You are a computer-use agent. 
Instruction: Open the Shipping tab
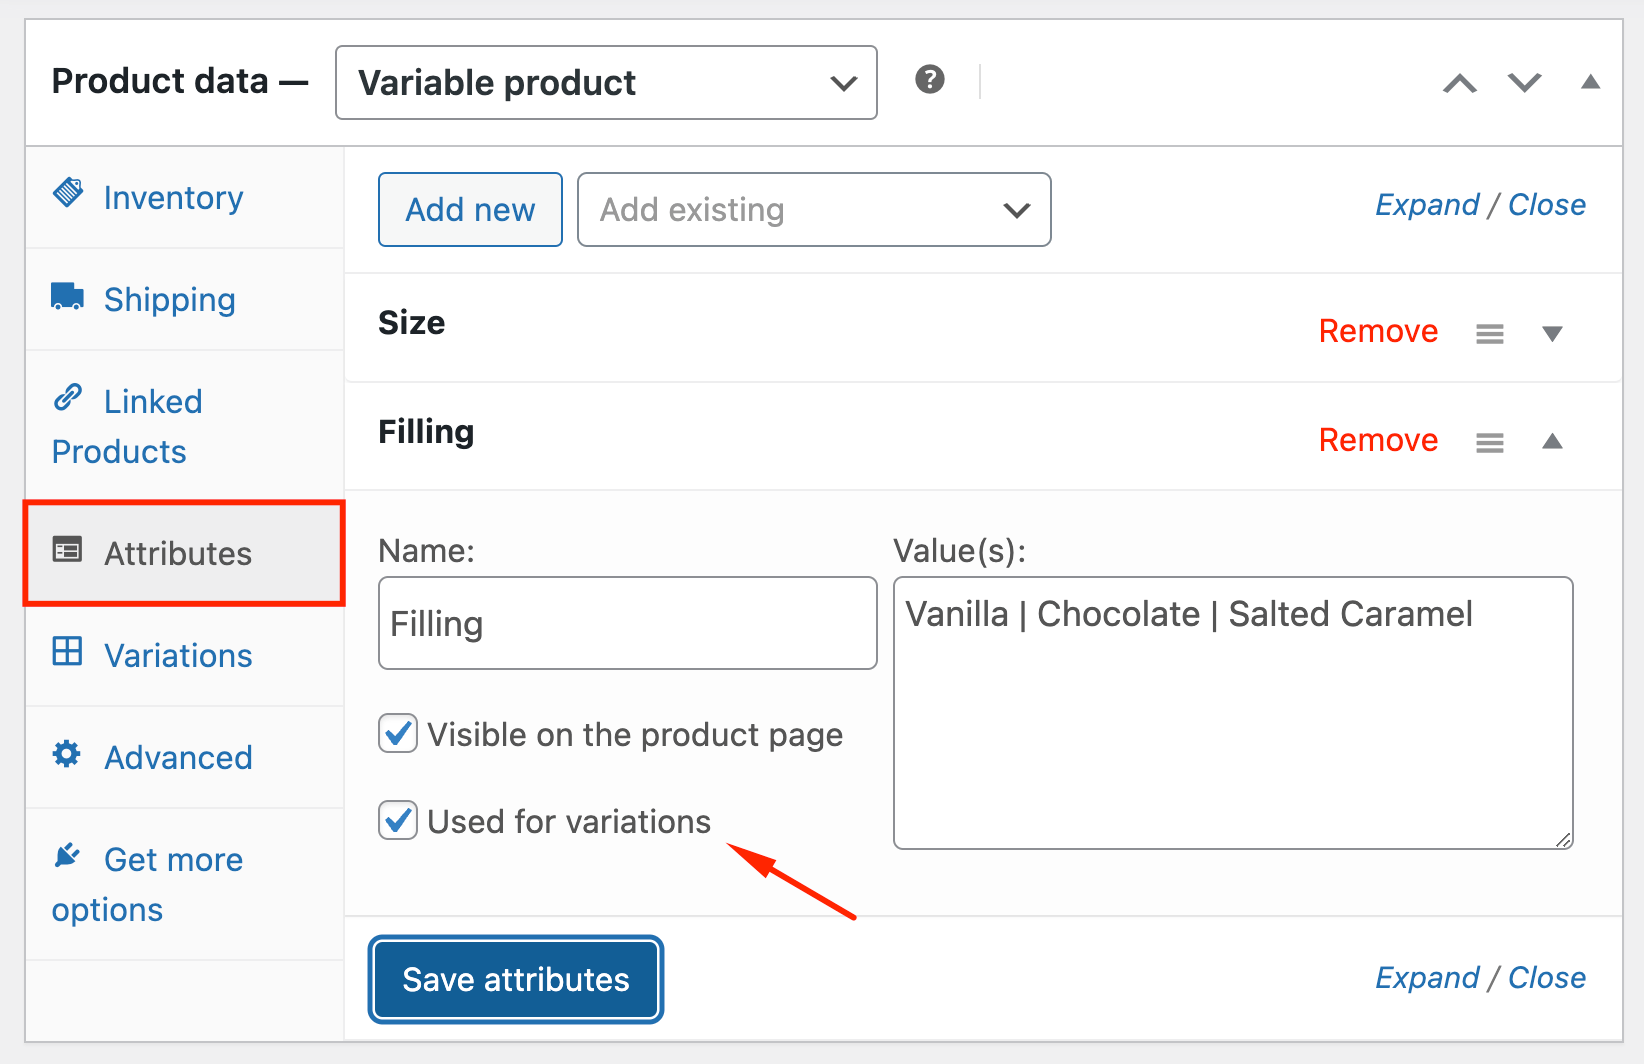[x=185, y=300]
